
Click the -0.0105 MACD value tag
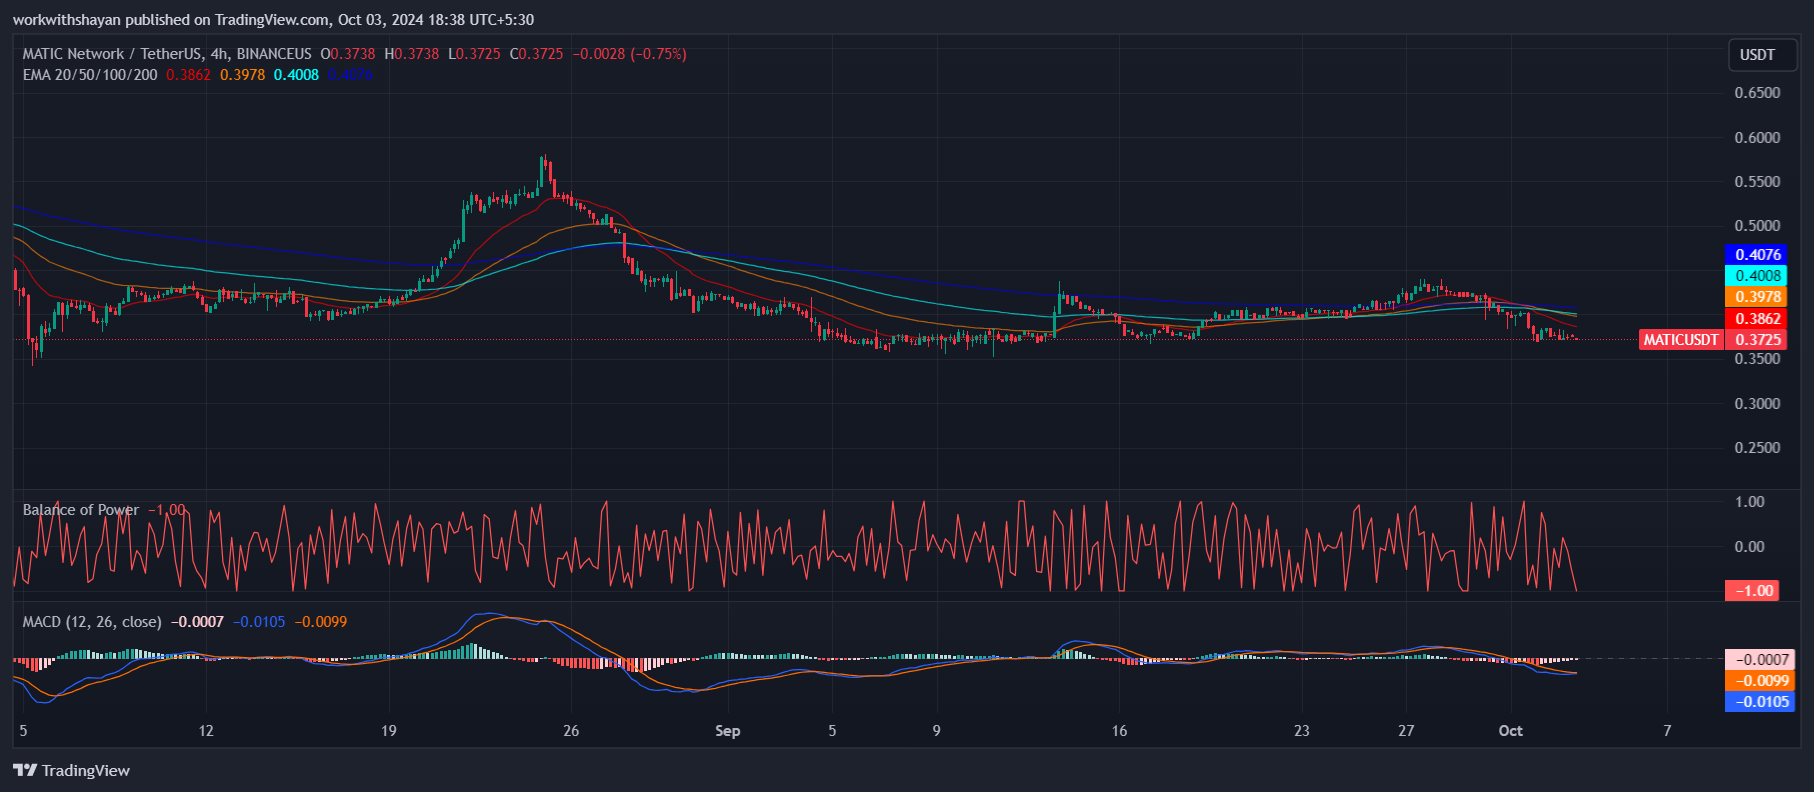pyautogui.click(x=1760, y=702)
